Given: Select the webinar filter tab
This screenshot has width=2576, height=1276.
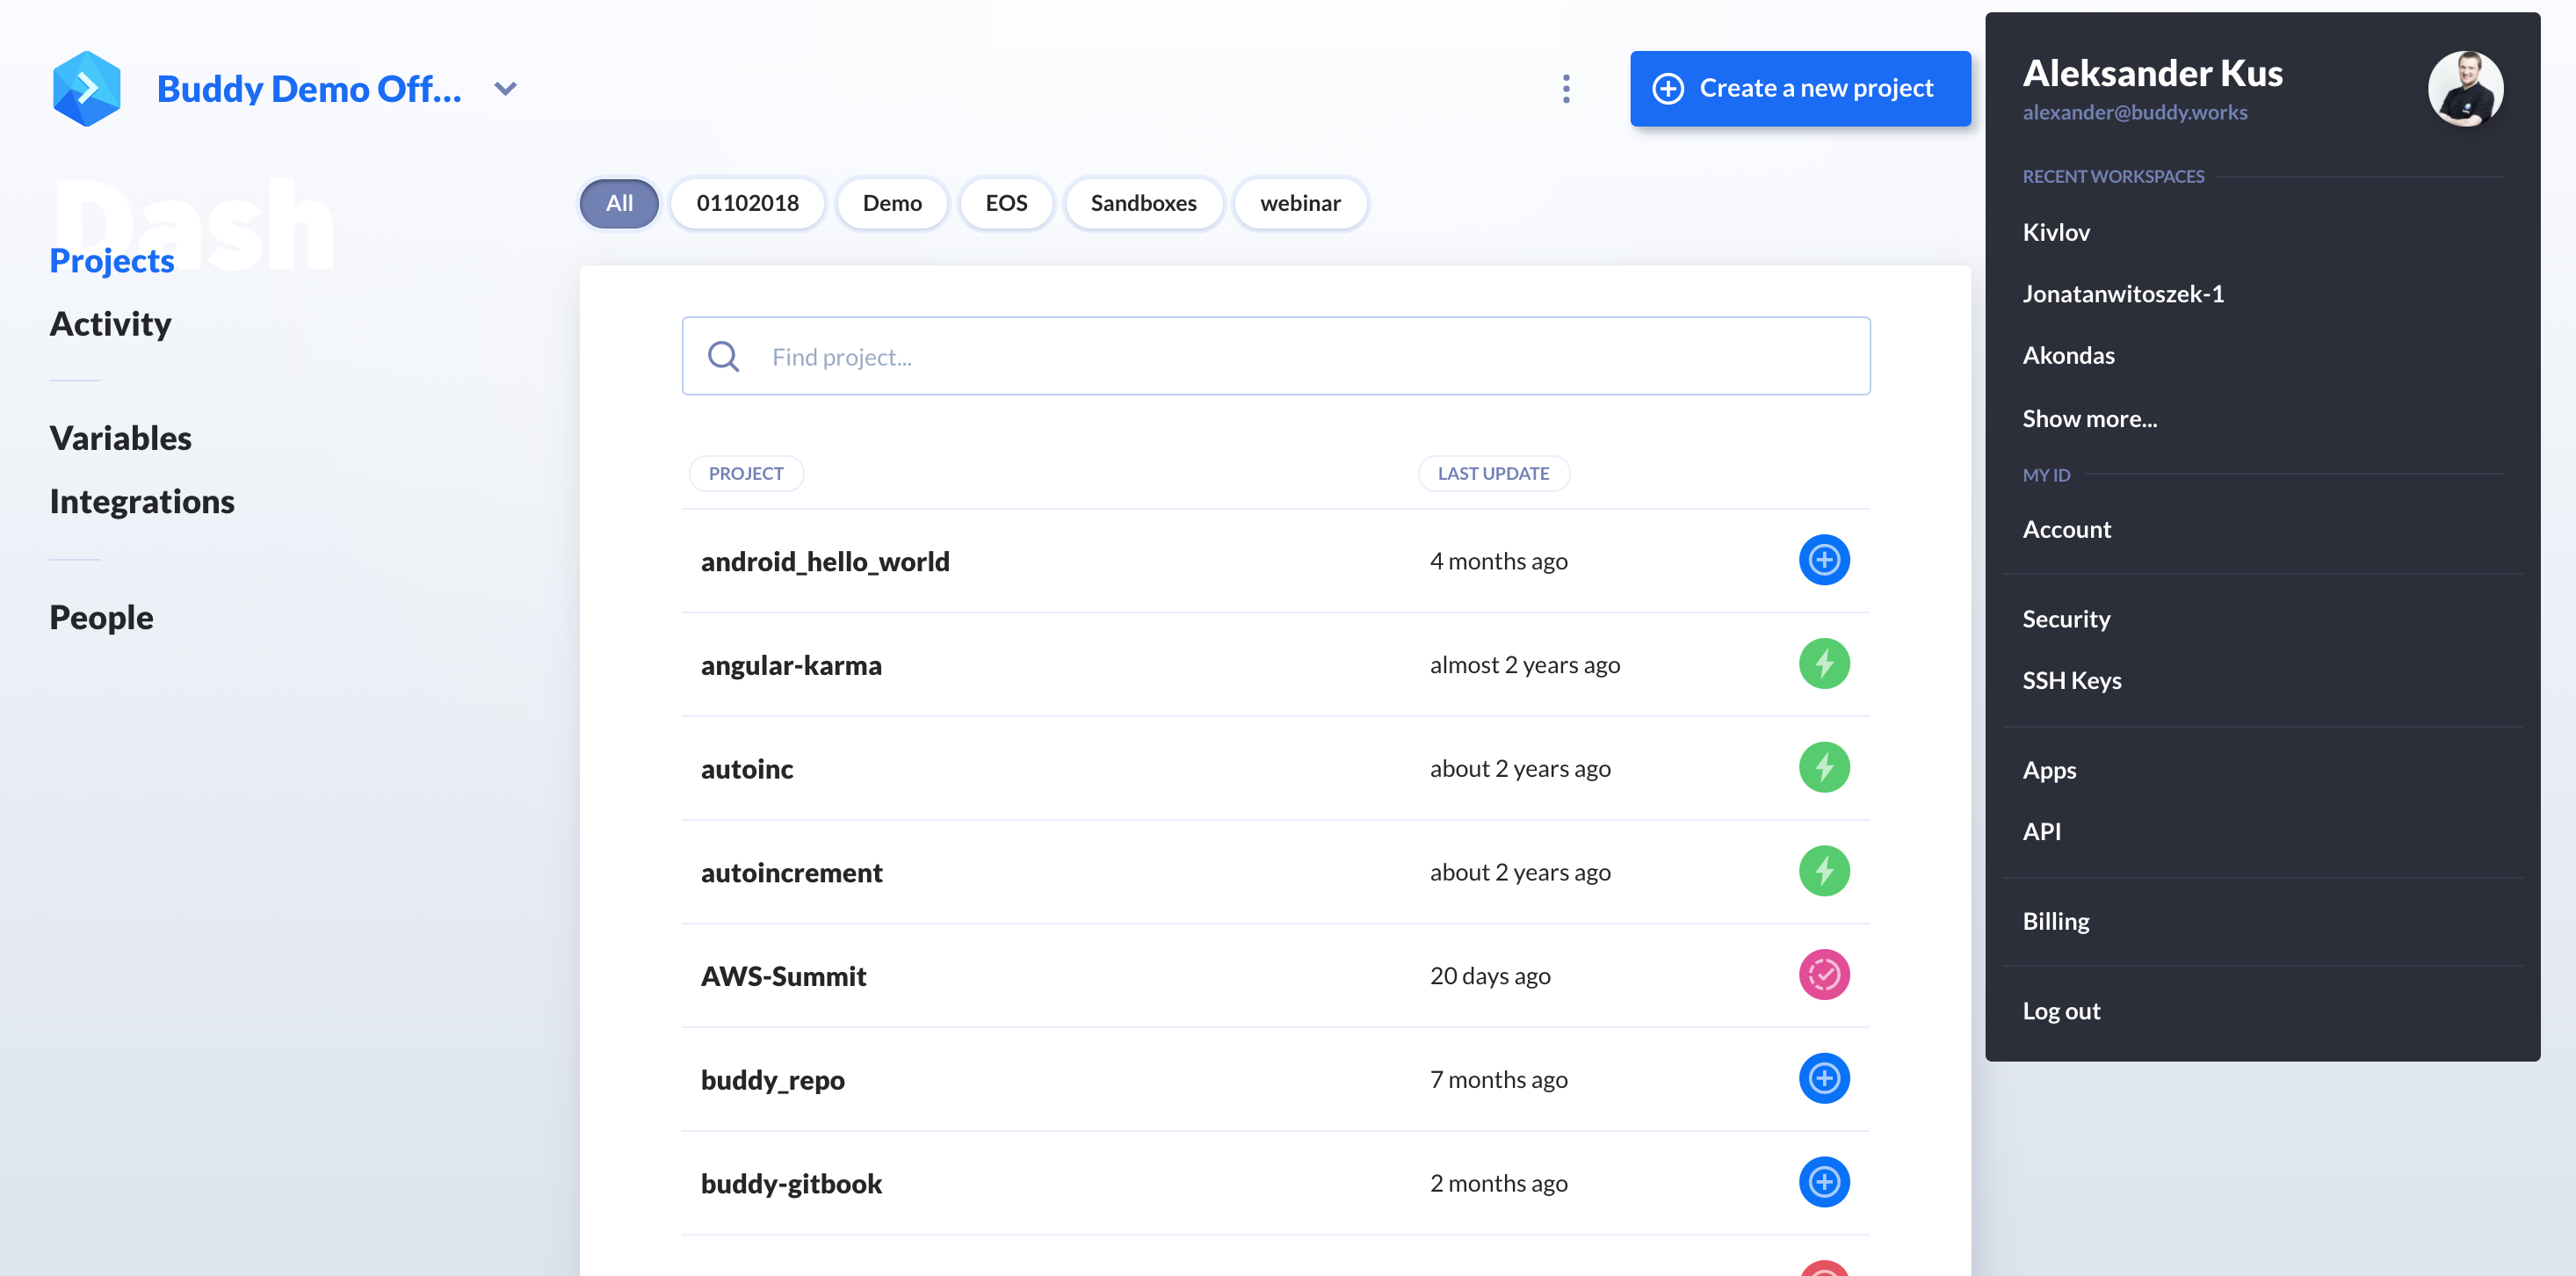Looking at the screenshot, I should tap(1300, 203).
